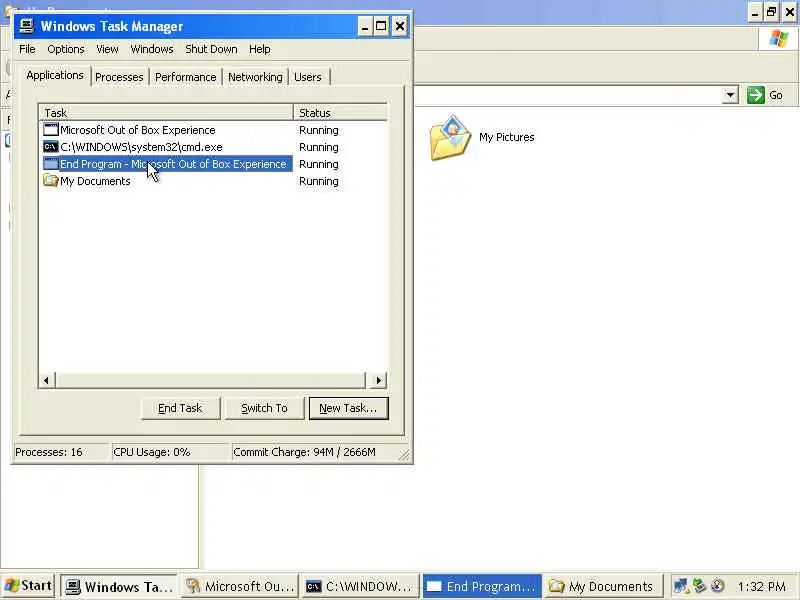Open the Help menu
800x600 pixels.
pos(260,49)
